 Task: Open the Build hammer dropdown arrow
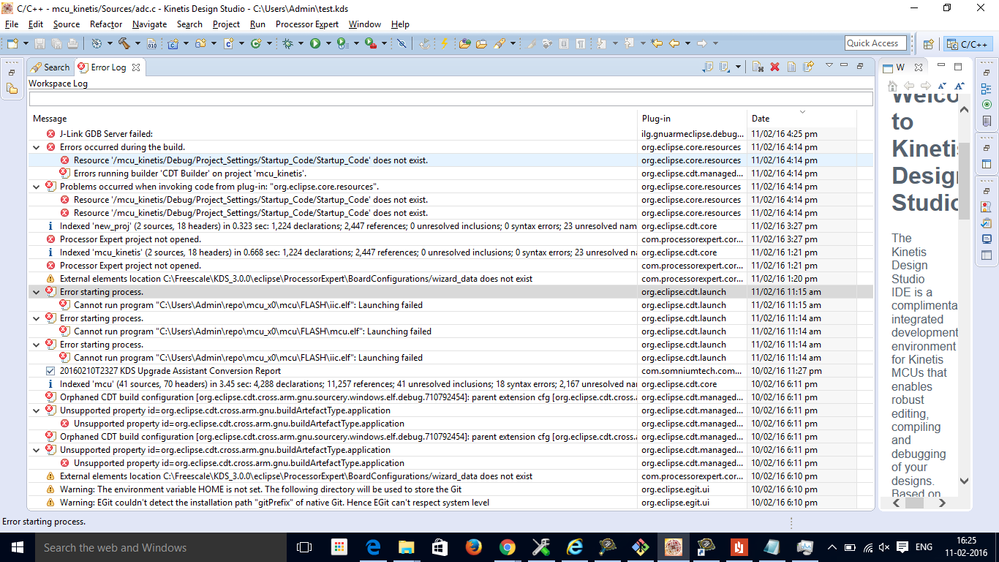coord(138,43)
